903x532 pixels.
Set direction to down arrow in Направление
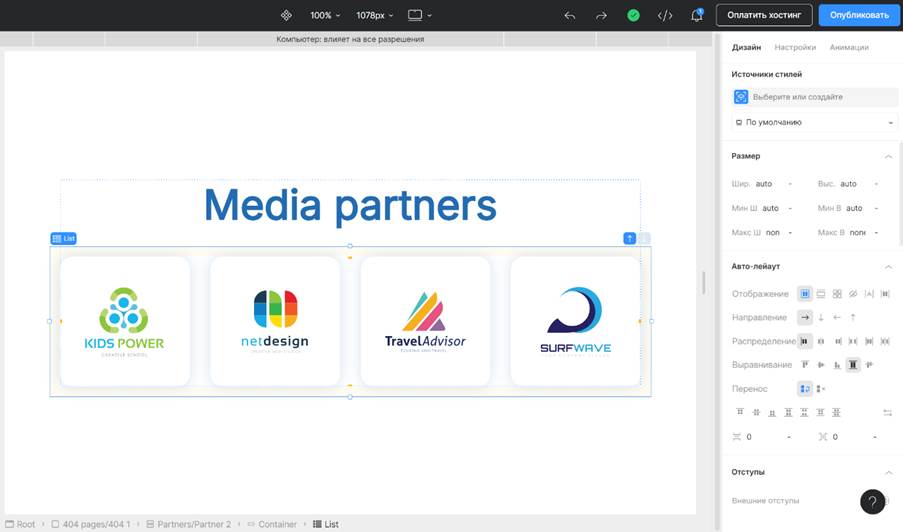(x=821, y=317)
